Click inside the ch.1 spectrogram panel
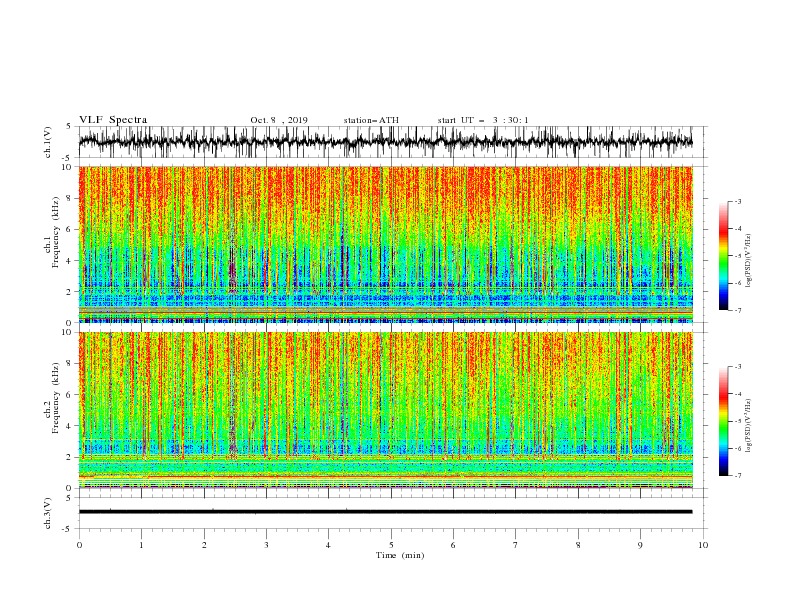The height and width of the screenshot is (612, 792). 385,244
